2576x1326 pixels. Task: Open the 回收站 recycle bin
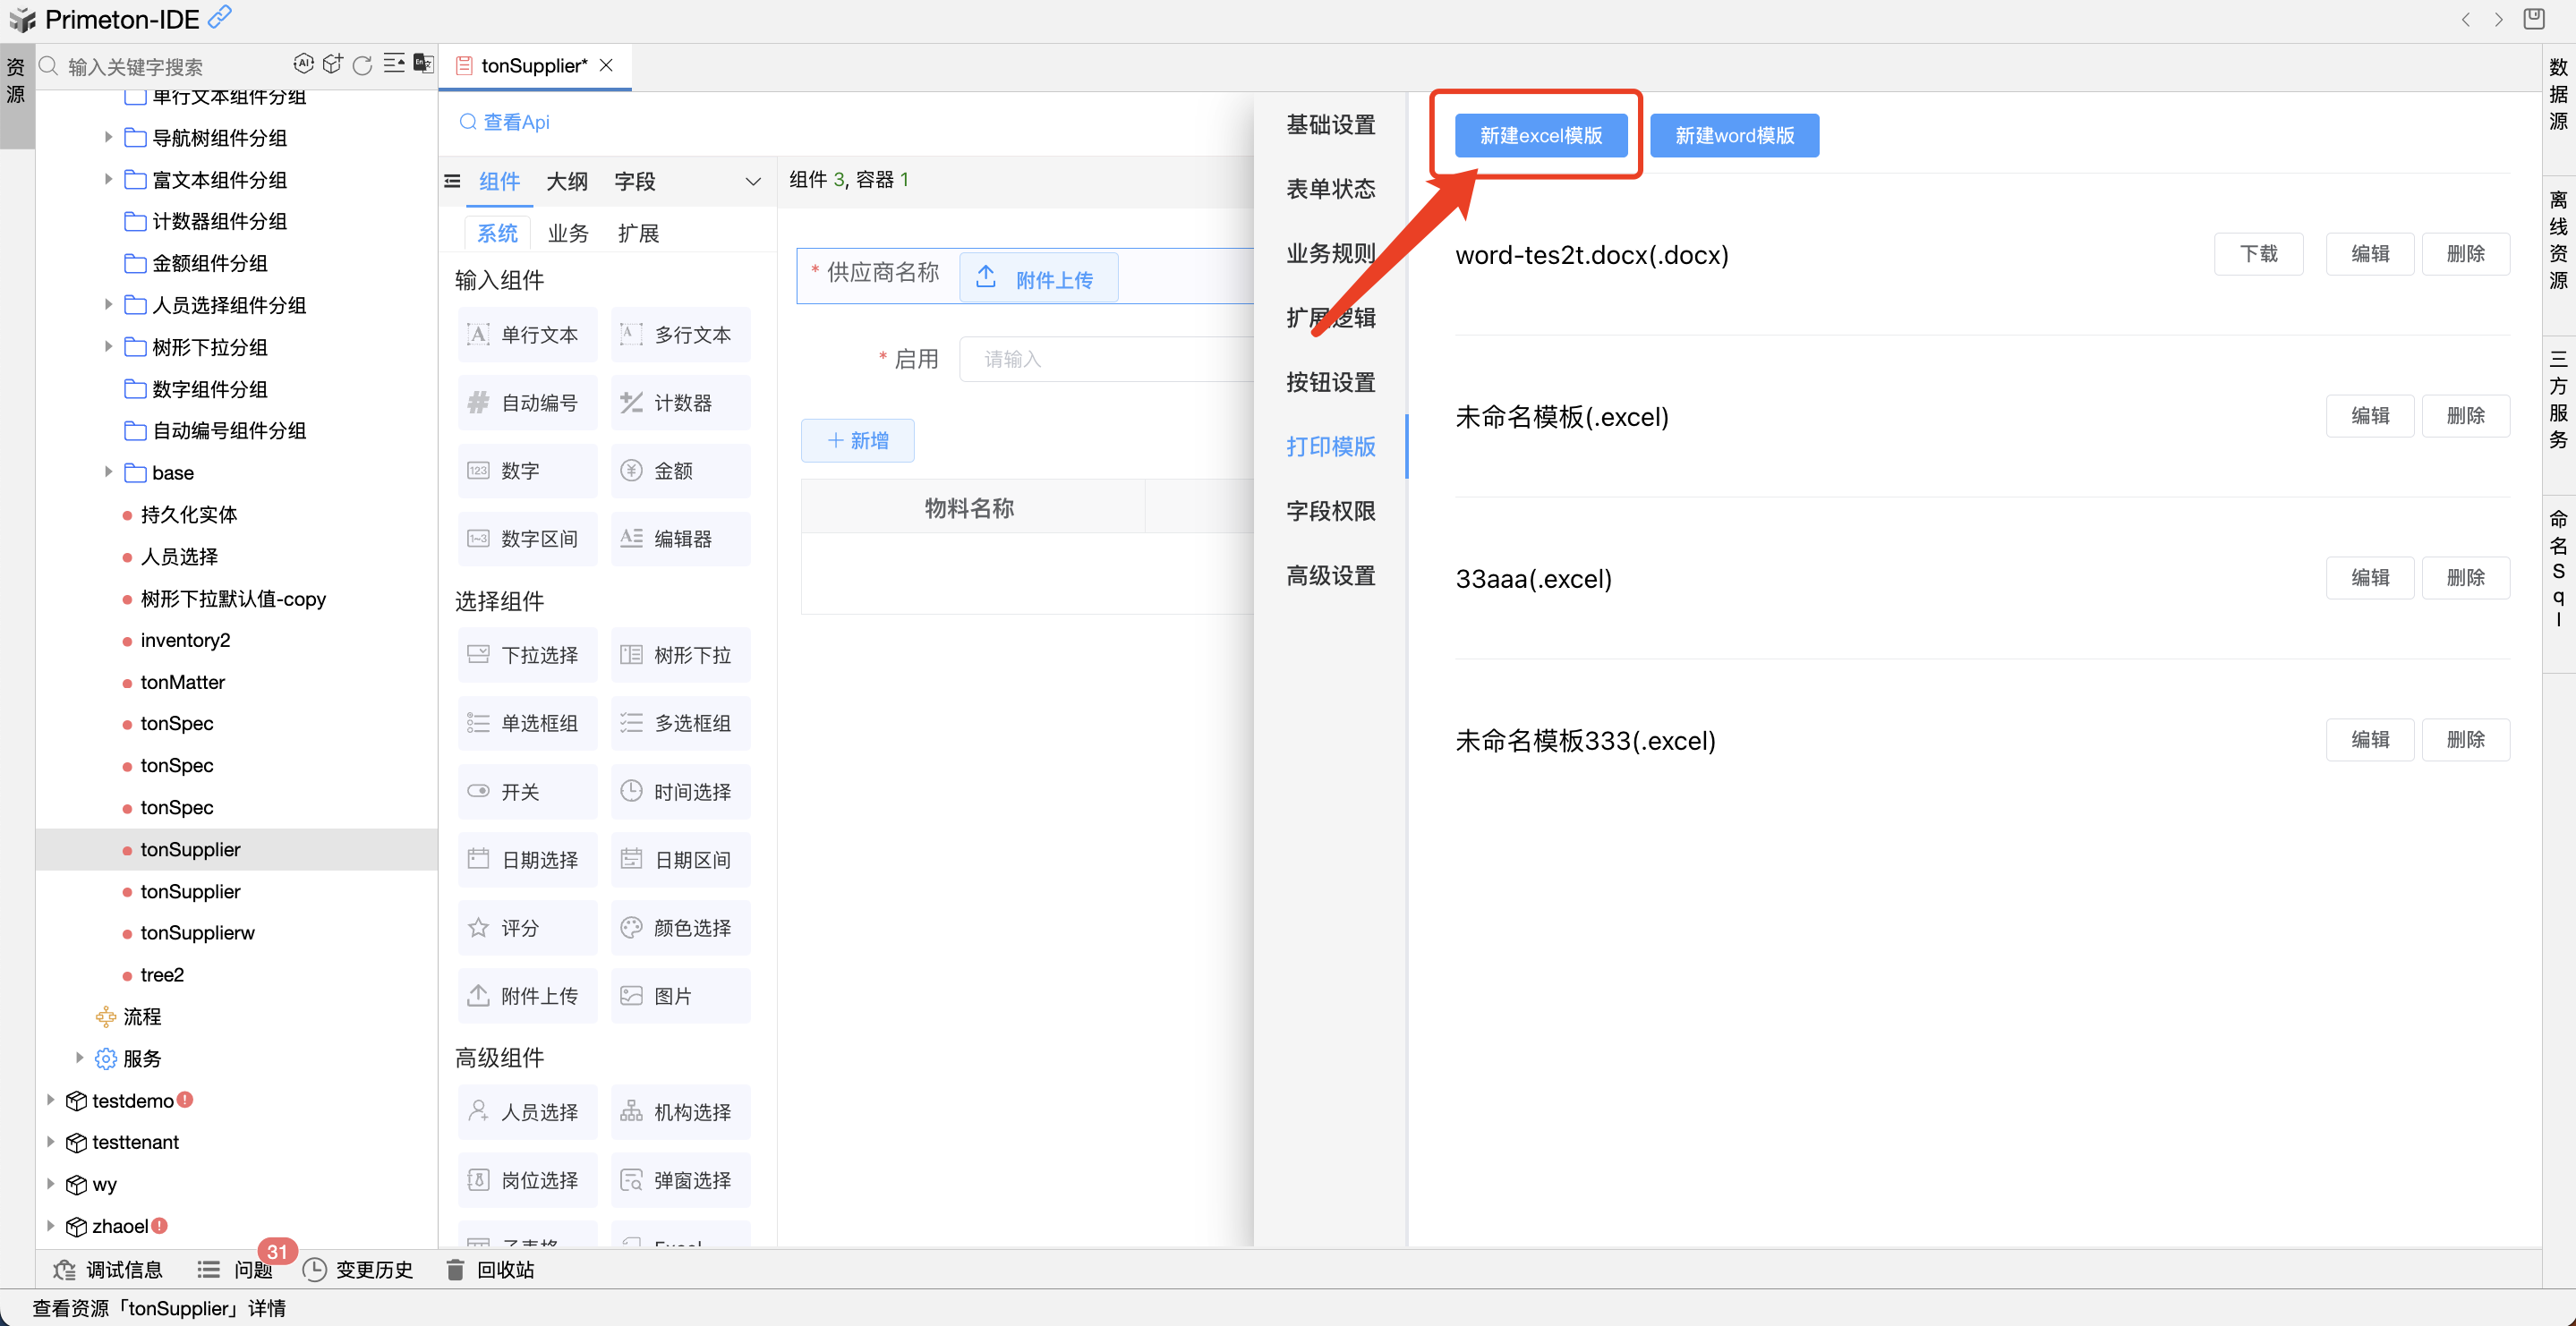(490, 1269)
